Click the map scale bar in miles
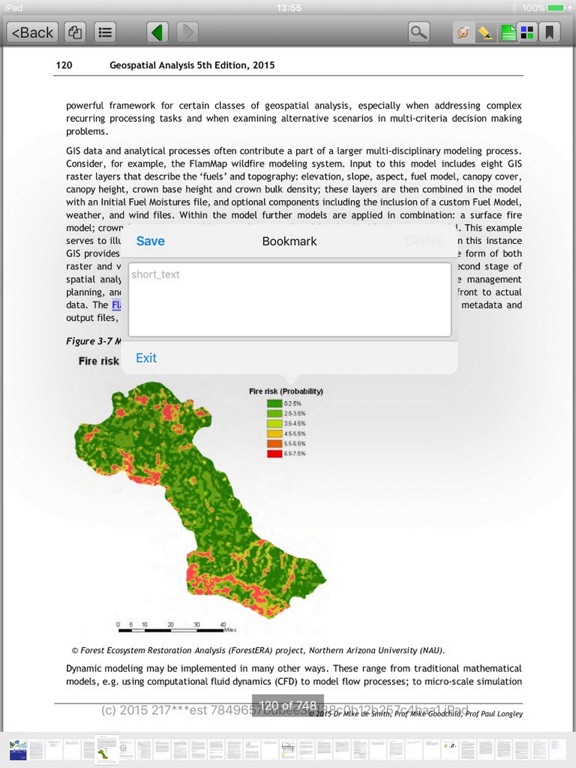The image size is (576, 768). 175,627
